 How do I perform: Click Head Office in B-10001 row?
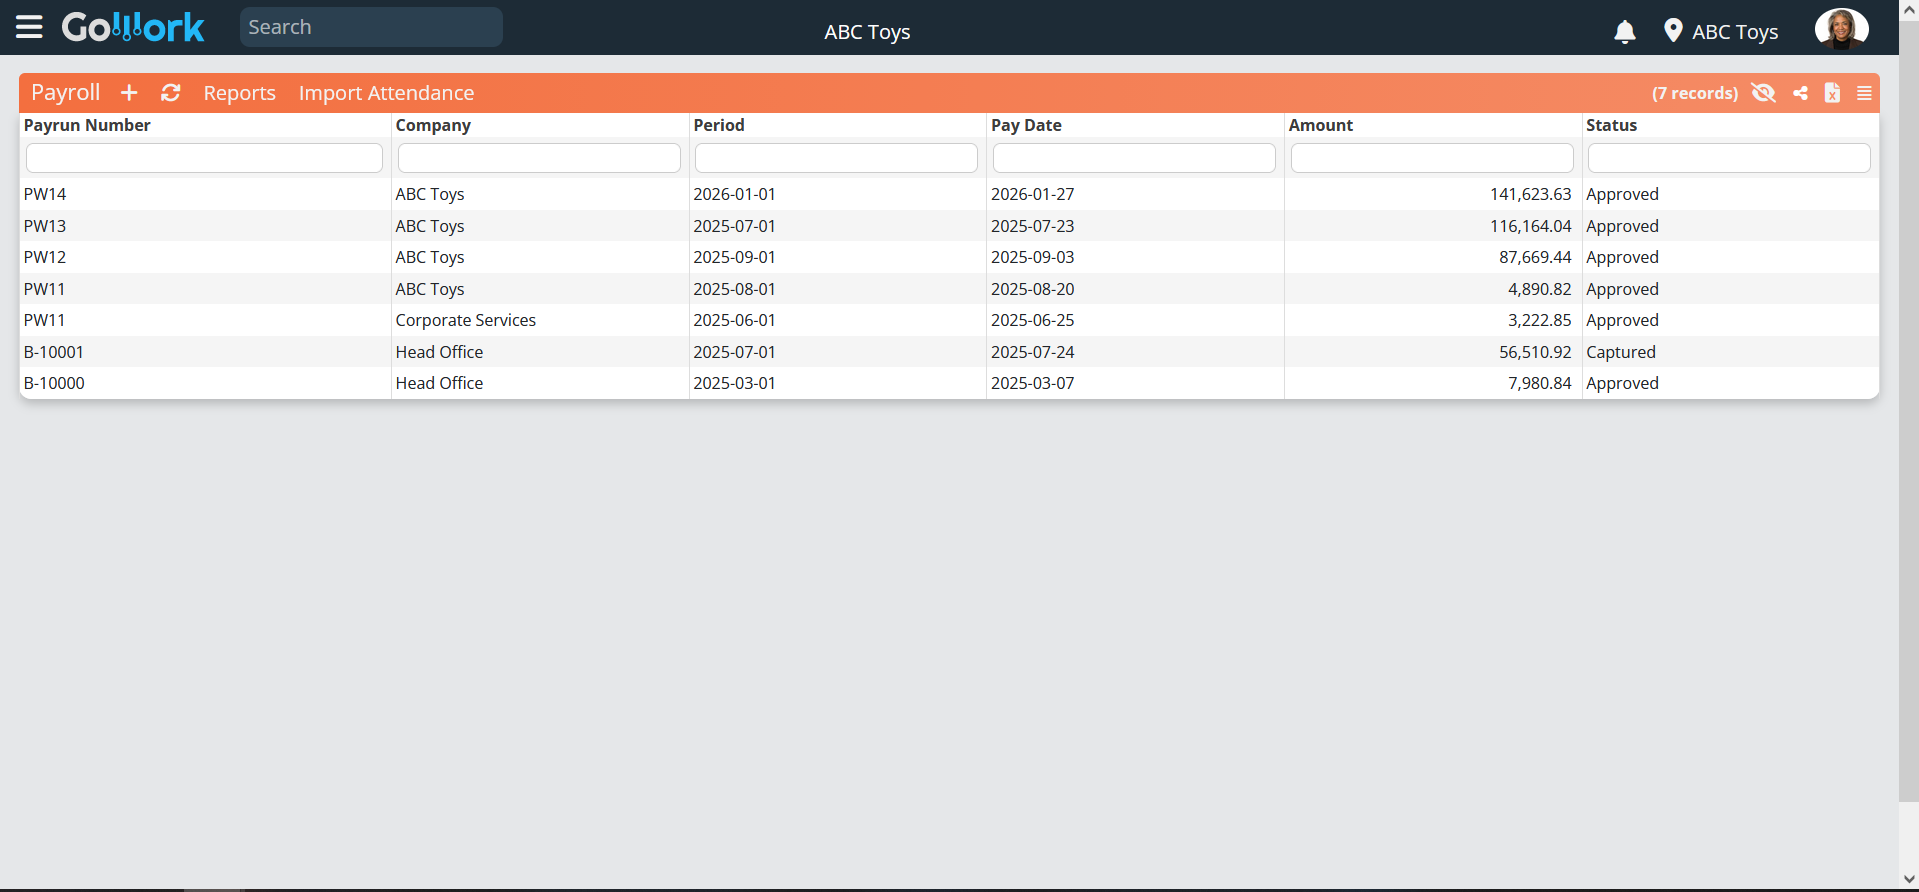click(x=439, y=352)
